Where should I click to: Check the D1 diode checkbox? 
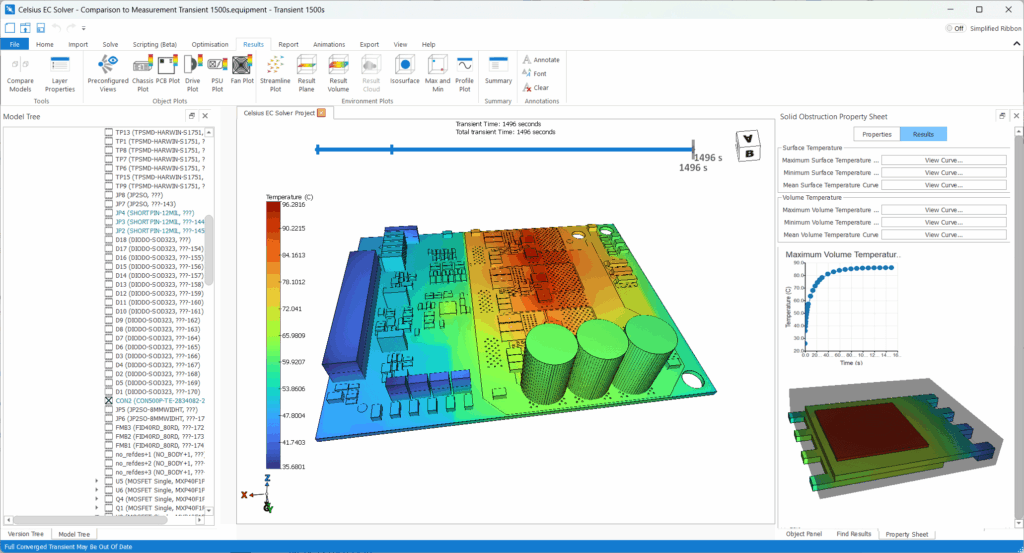[x=109, y=392]
